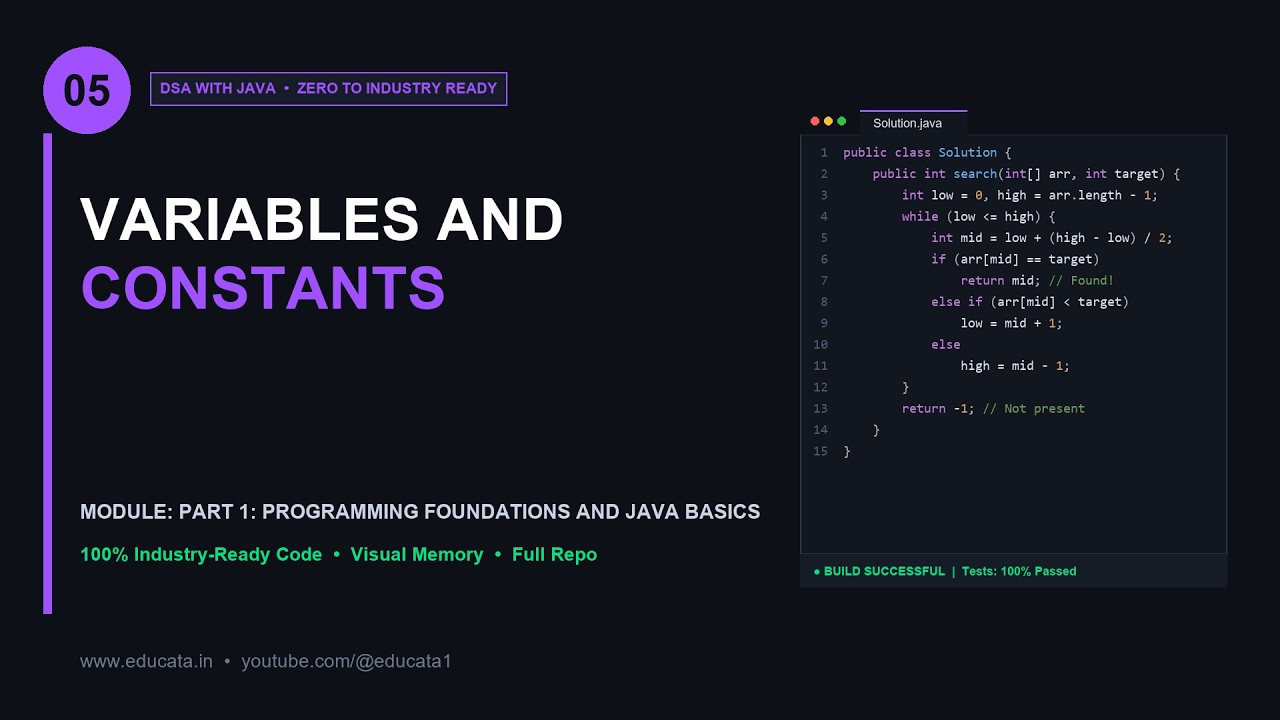
Task: Click the 'high = mid - 1;' line
Action: 1015,366
